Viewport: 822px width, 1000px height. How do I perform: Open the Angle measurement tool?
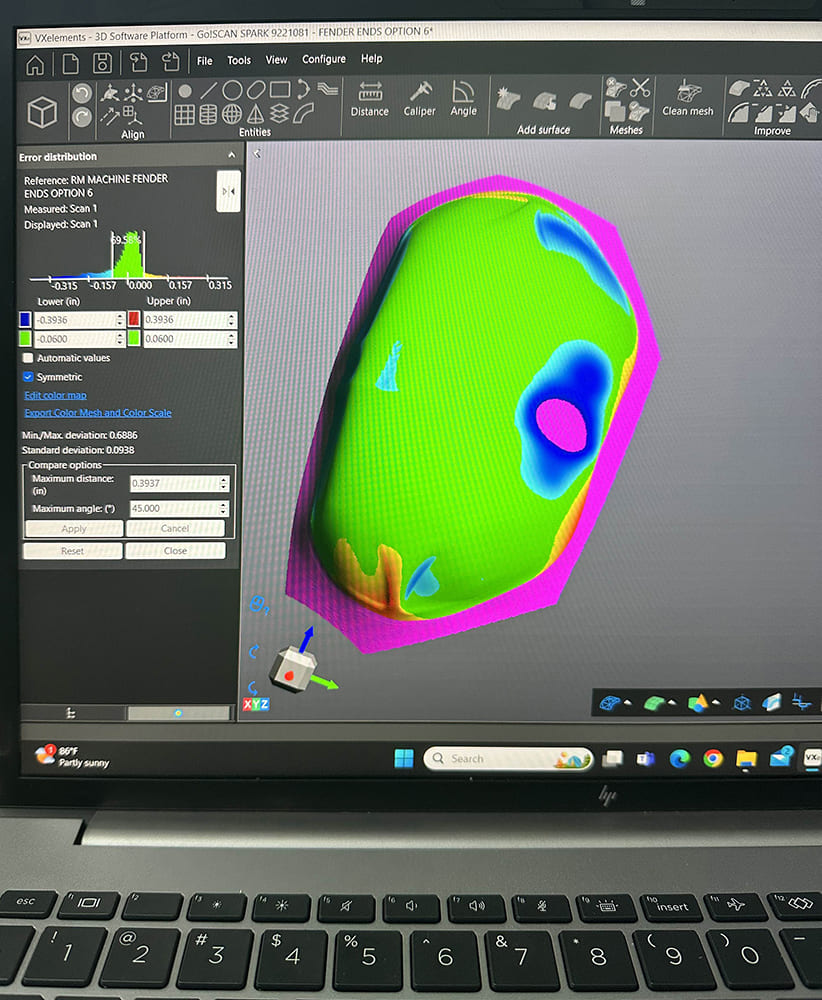[x=464, y=98]
